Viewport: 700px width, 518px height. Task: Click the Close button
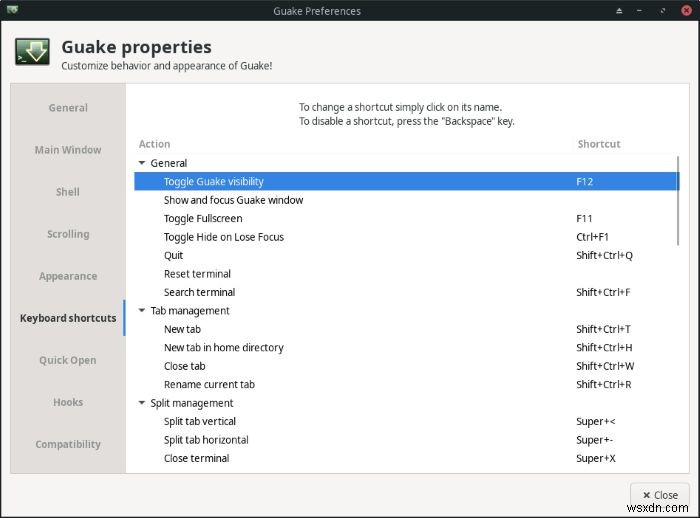click(660, 495)
